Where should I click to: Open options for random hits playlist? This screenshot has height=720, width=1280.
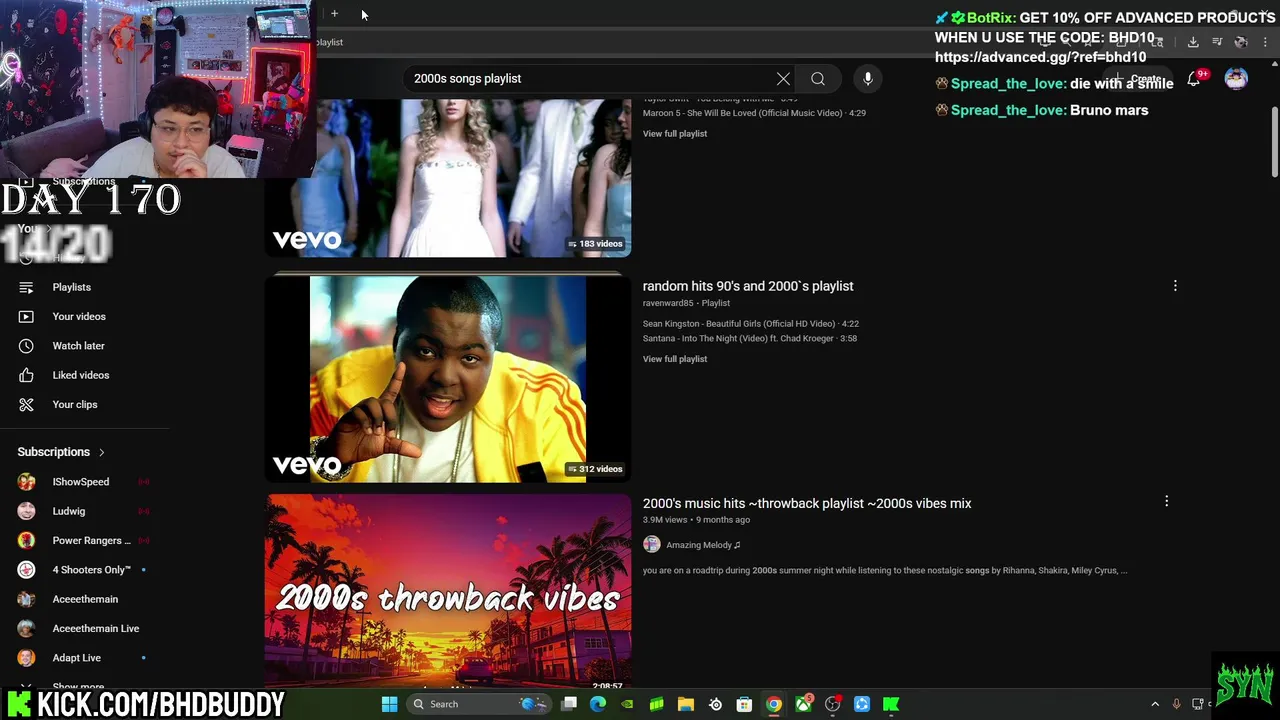1175,286
